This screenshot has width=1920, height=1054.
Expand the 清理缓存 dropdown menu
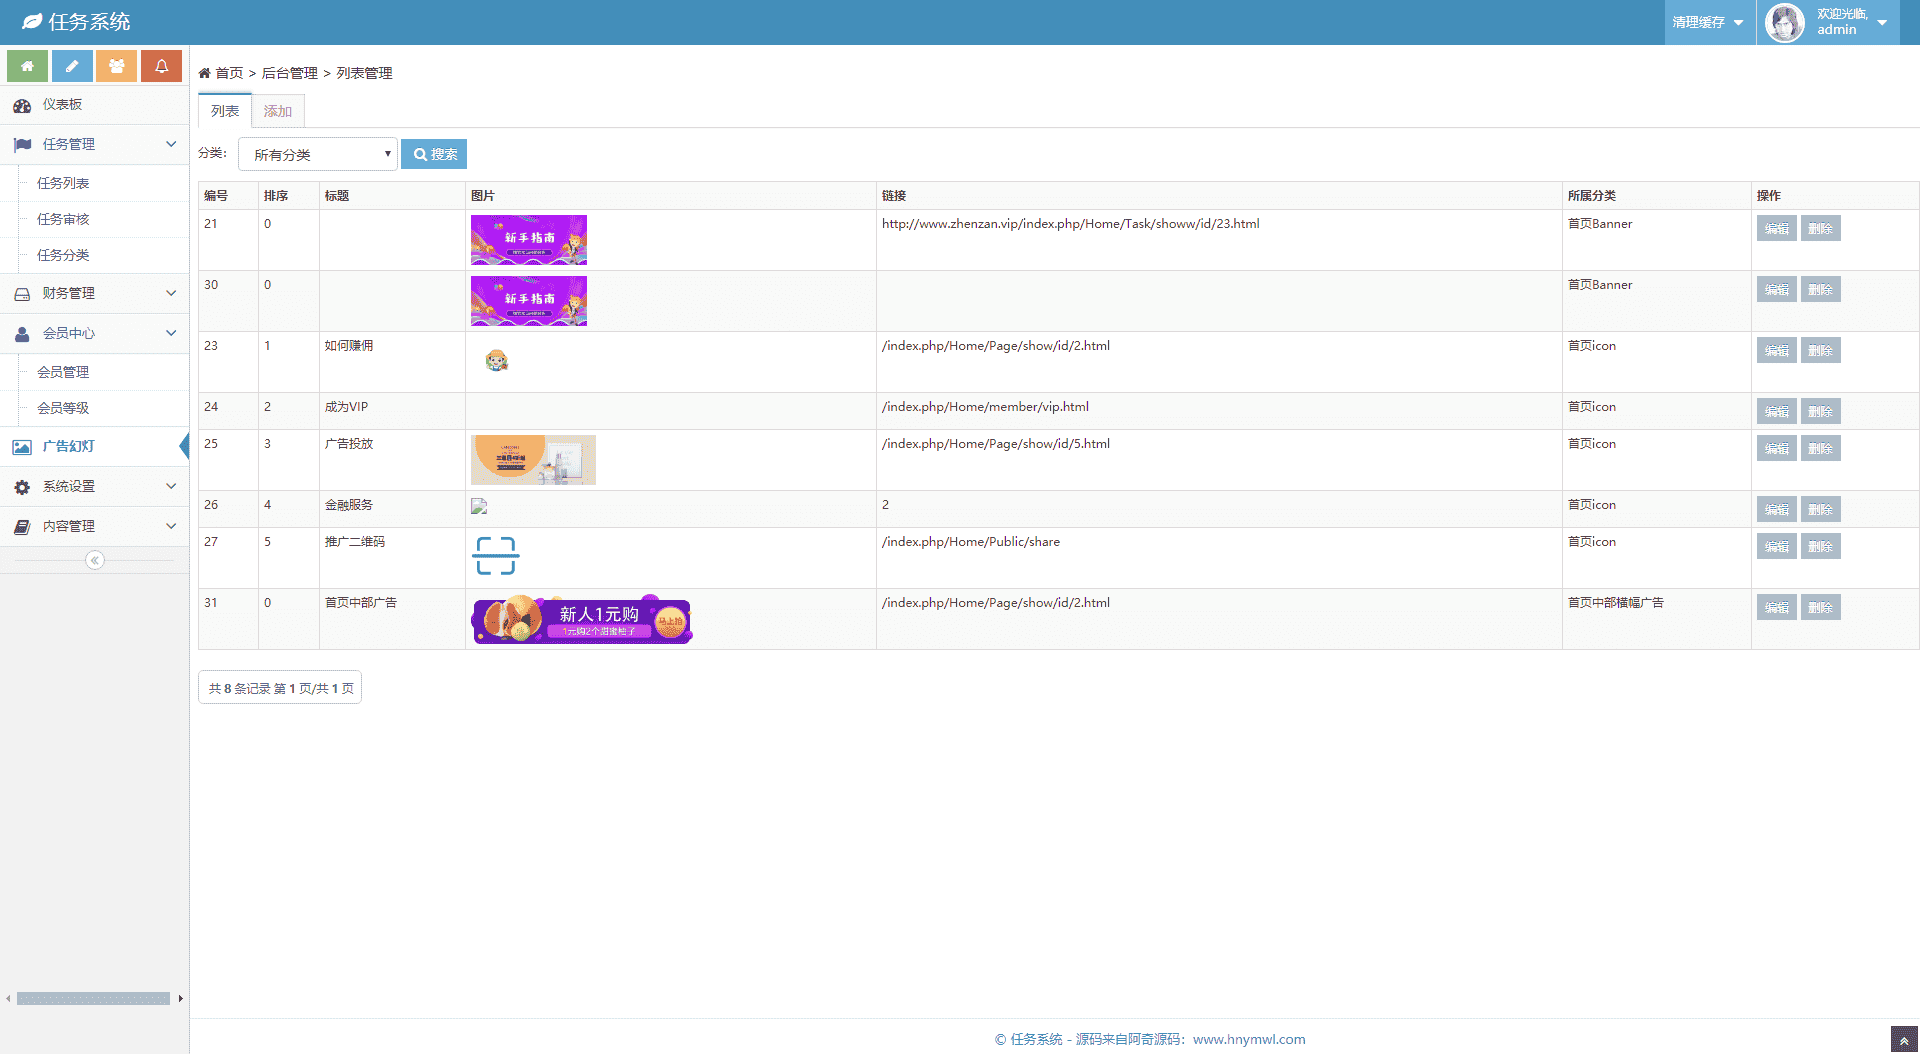1708,22
